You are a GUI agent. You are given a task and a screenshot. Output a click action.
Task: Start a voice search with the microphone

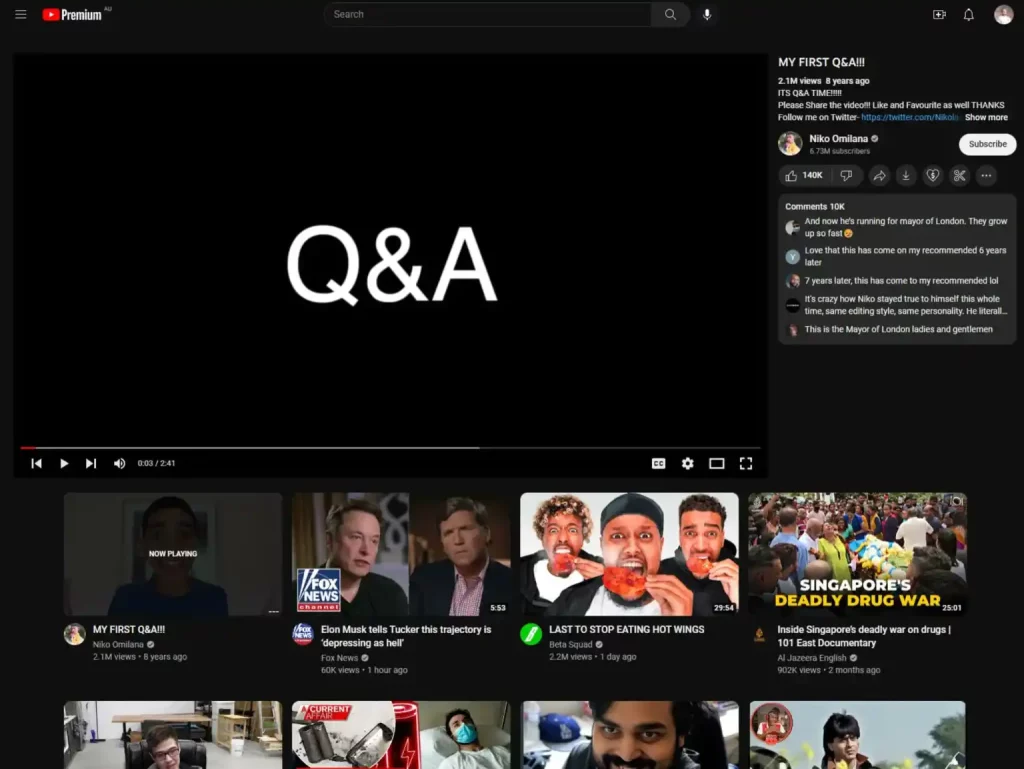pos(707,15)
